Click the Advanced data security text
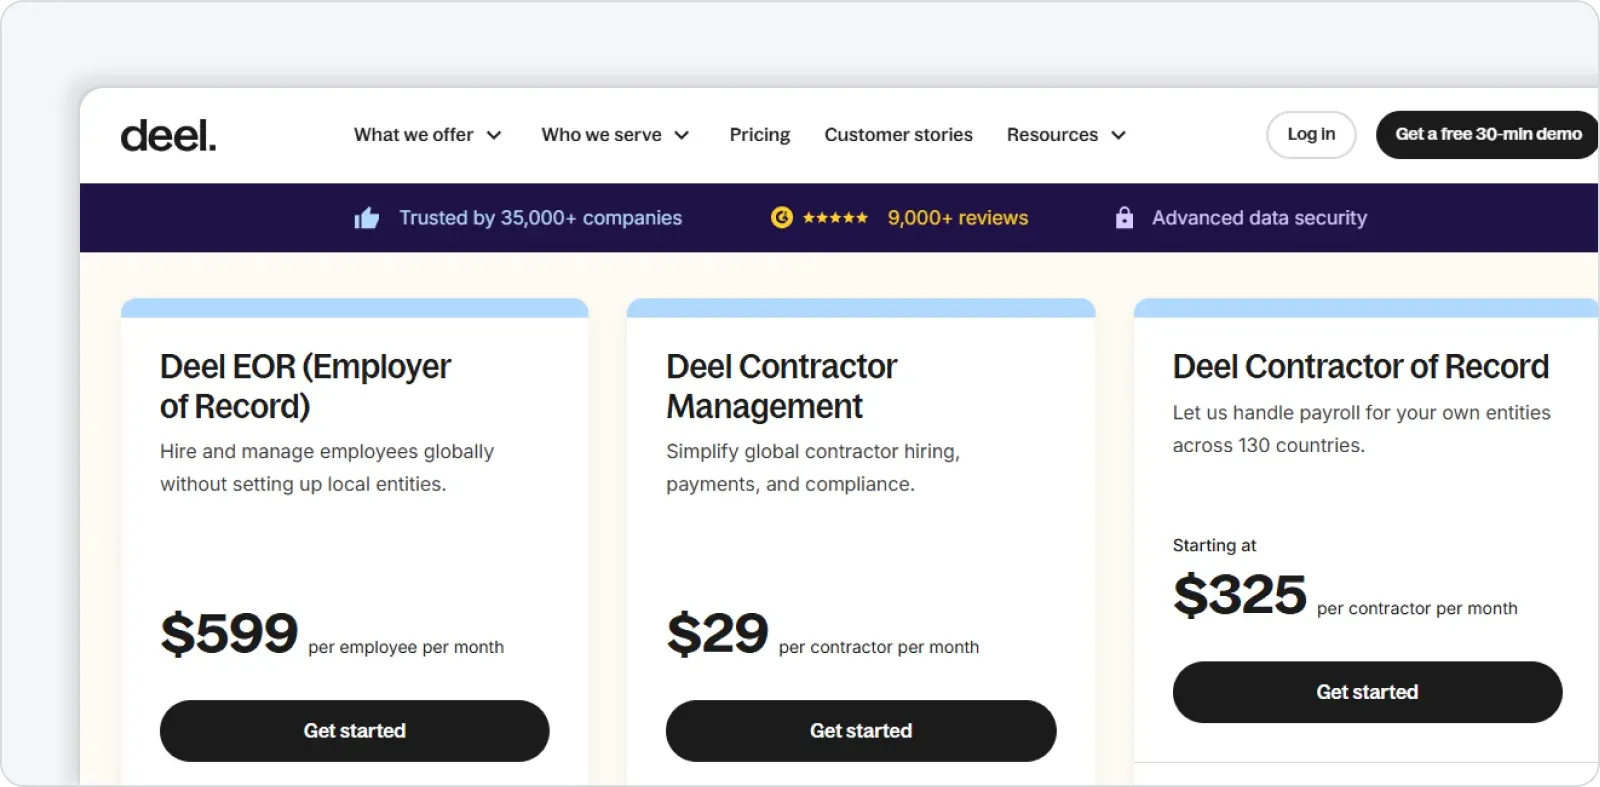Screen dimensions: 1600x787 pyautogui.click(x=1259, y=218)
